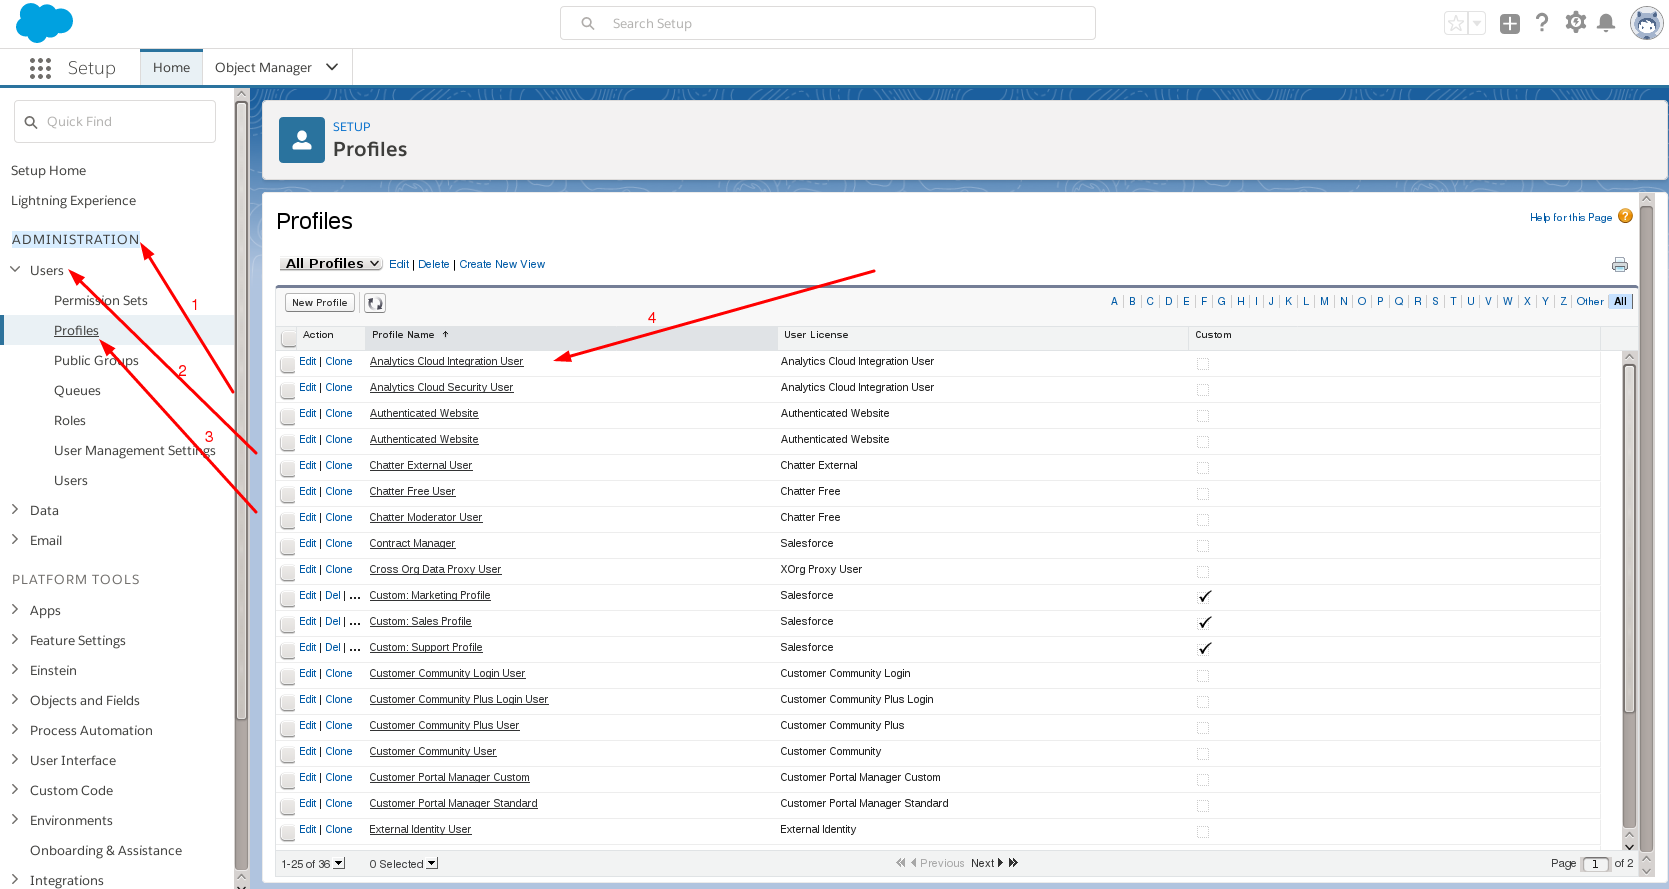Image resolution: width=1669 pixels, height=889 pixels.
Task: Open the Global Actions plus icon
Action: click(1510, 23)
